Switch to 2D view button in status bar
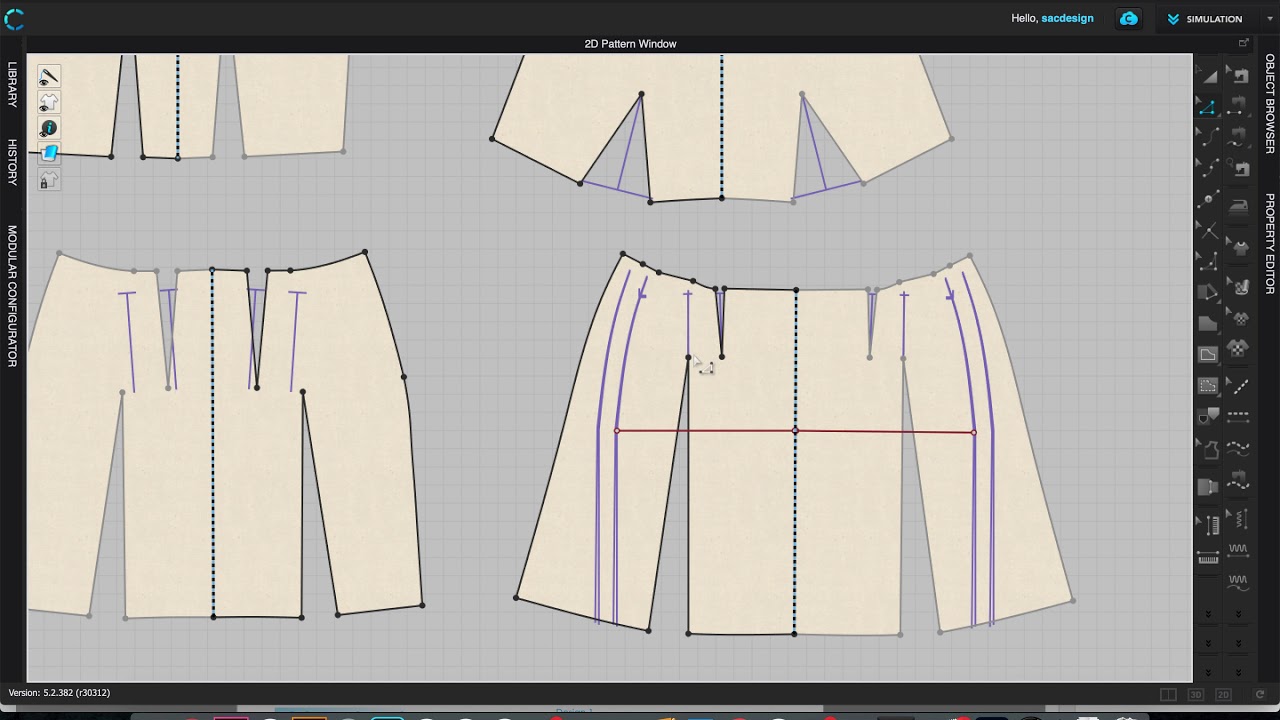This screenshot has width=1280, height=720. (x=1223, y=694)
